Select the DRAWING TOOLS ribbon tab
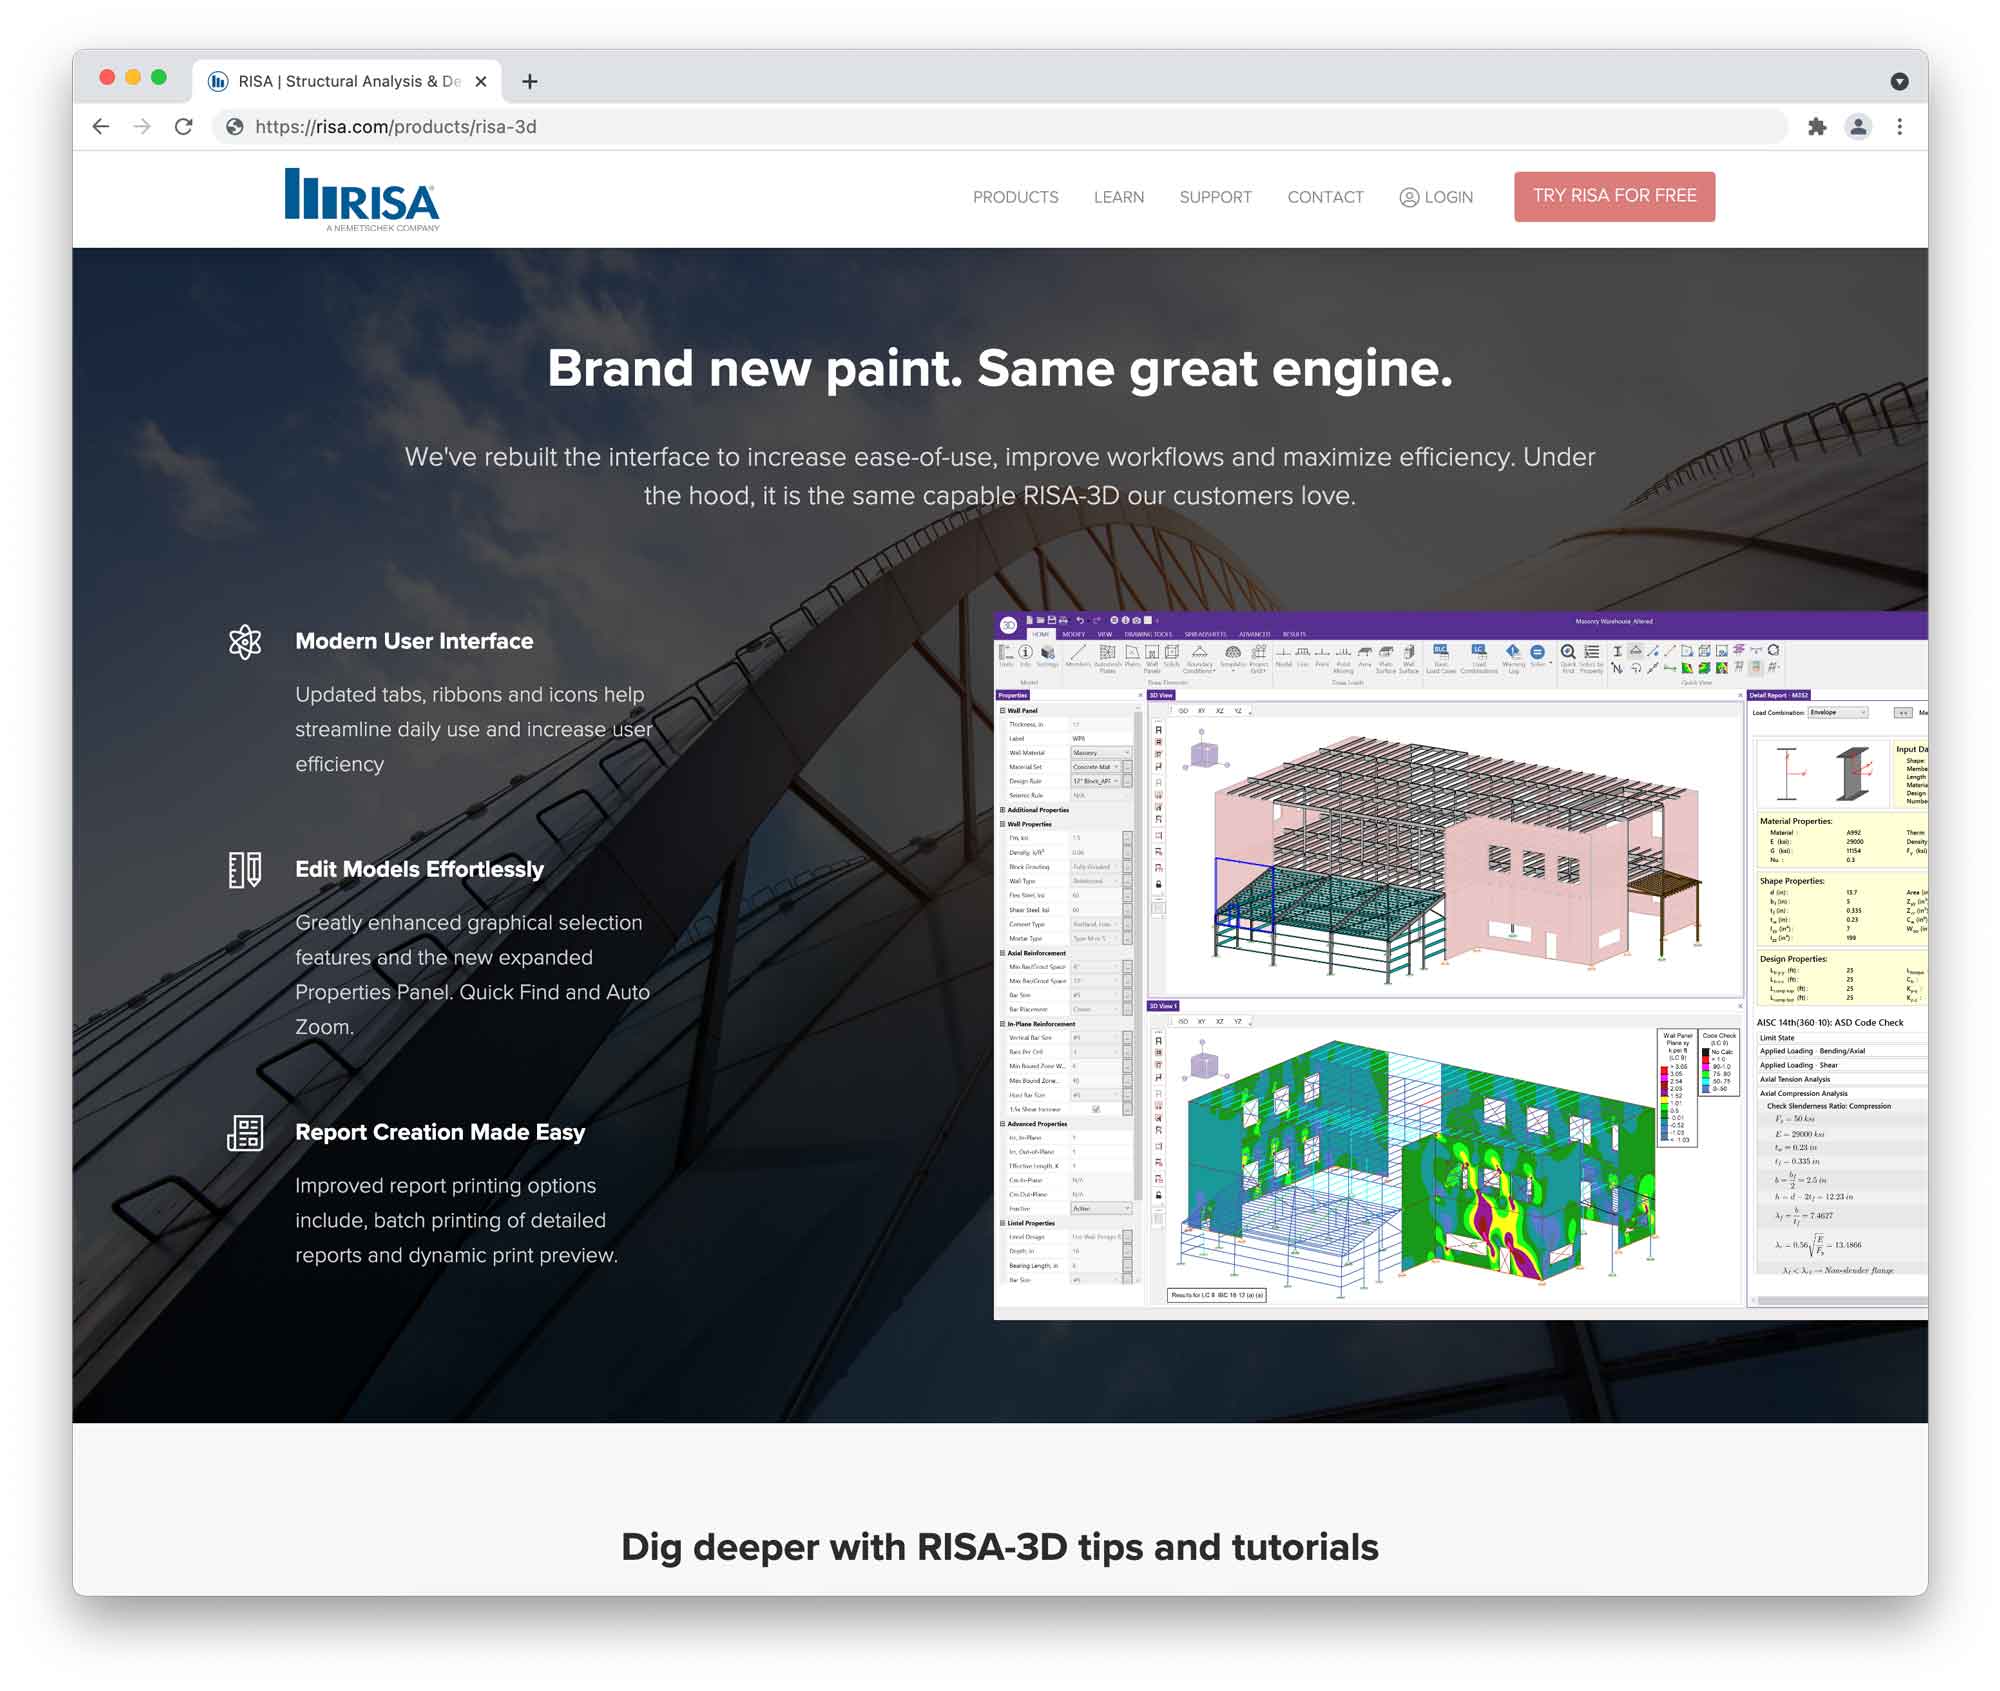The width and height of the screenshot is (2000, 1691). point(1148,634)
